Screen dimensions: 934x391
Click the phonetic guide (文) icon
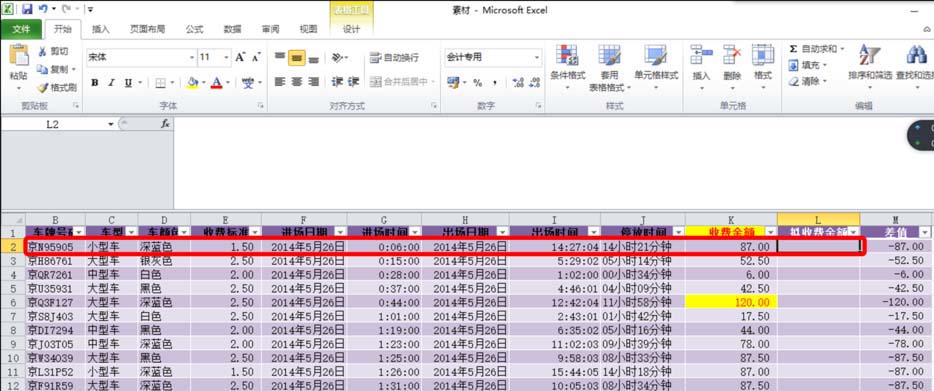click(248, 83)
